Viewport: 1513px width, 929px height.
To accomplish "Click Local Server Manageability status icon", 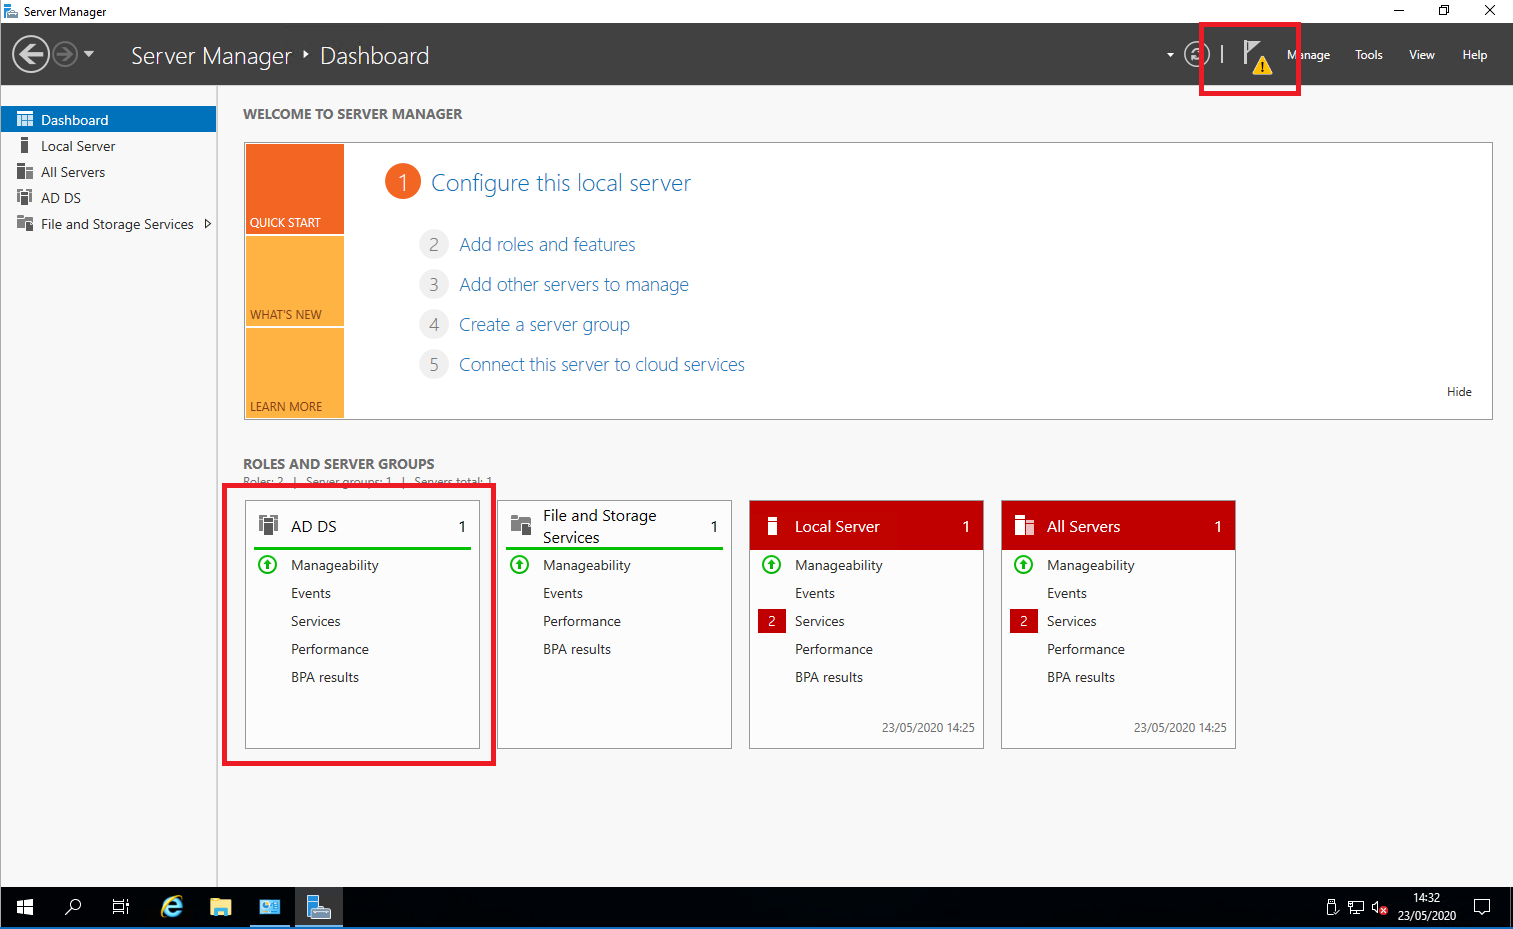I will click(771, 565).
